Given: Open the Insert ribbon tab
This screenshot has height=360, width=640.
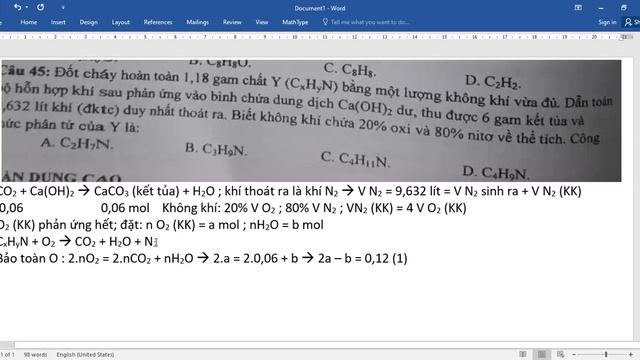Looking at the screenshot, I should click(x=58, y=22).
